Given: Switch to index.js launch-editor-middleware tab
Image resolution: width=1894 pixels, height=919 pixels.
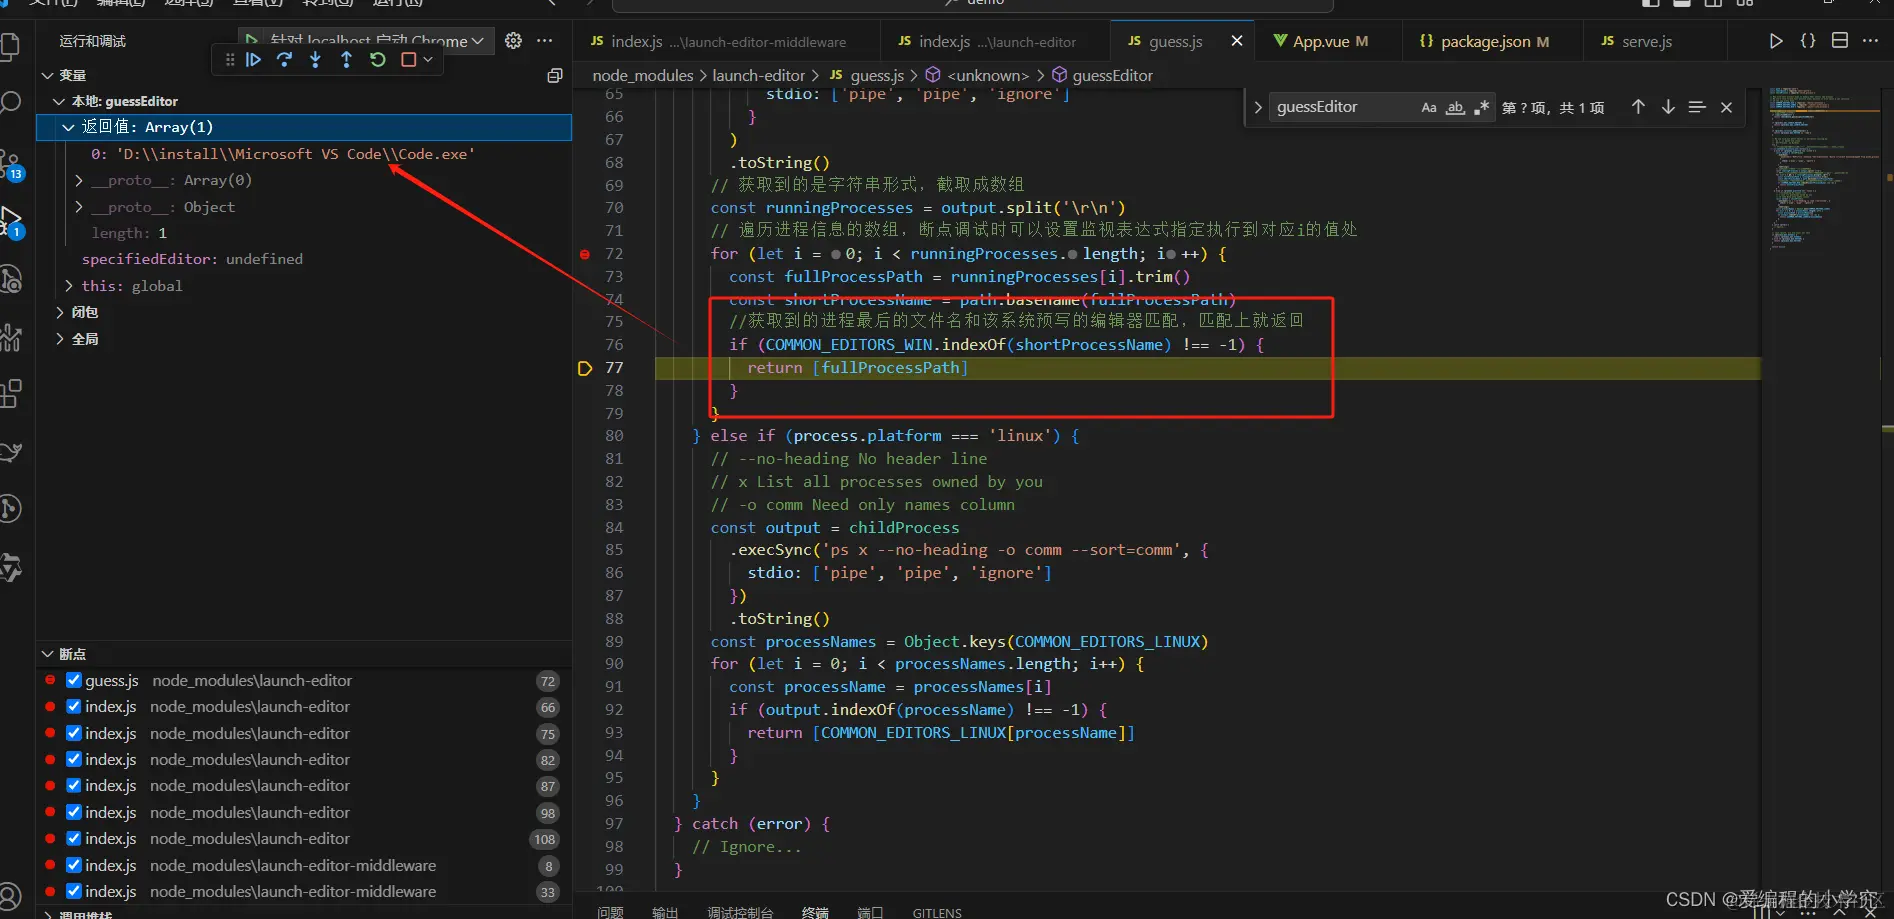Looking at the screenshot, I should coord(728,41).
